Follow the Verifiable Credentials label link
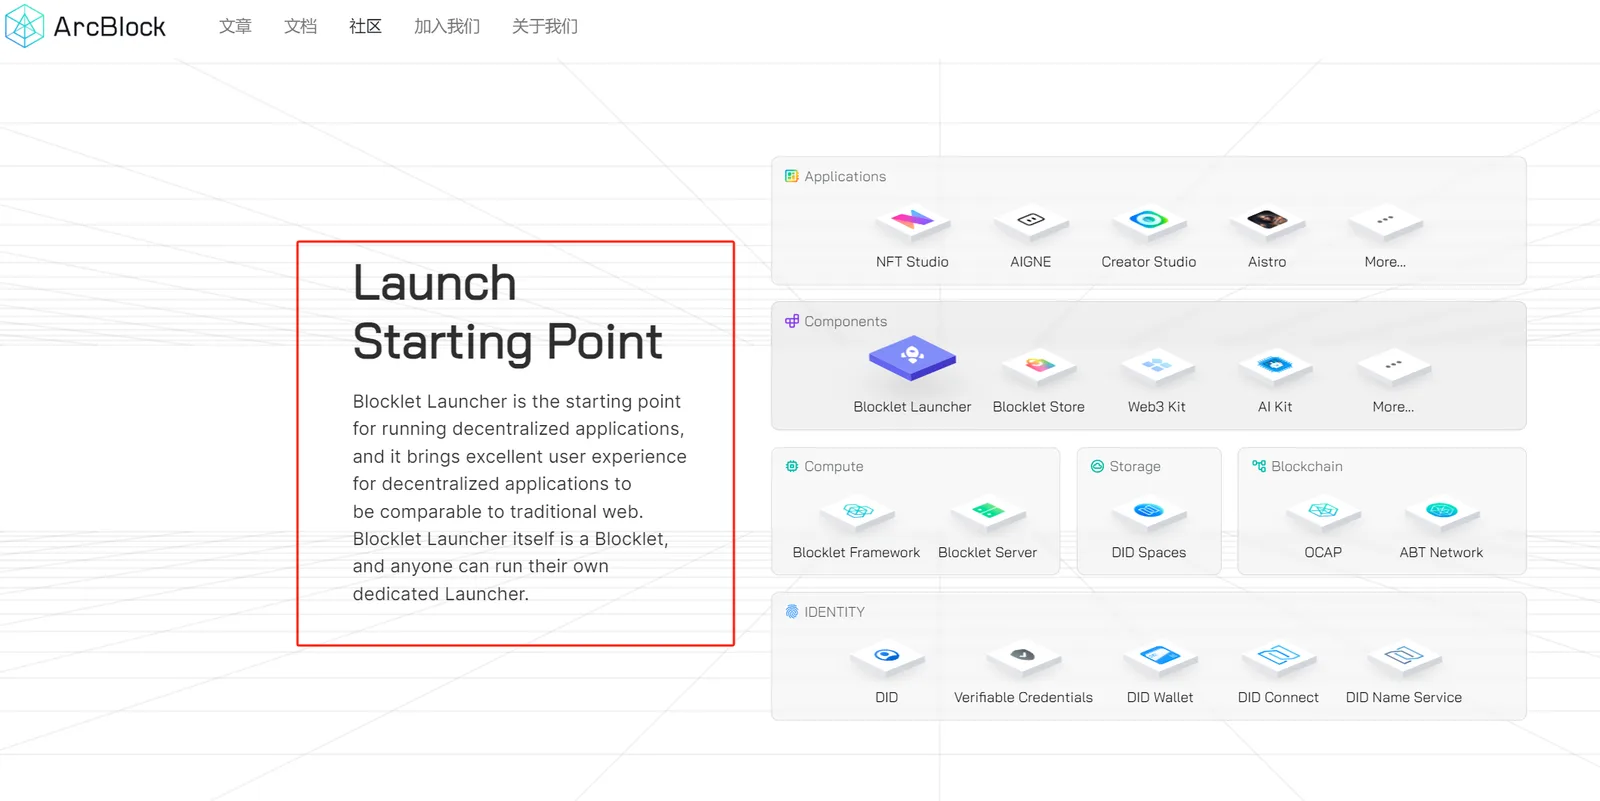1600x801 pixels. click(x=1023, y=697)
